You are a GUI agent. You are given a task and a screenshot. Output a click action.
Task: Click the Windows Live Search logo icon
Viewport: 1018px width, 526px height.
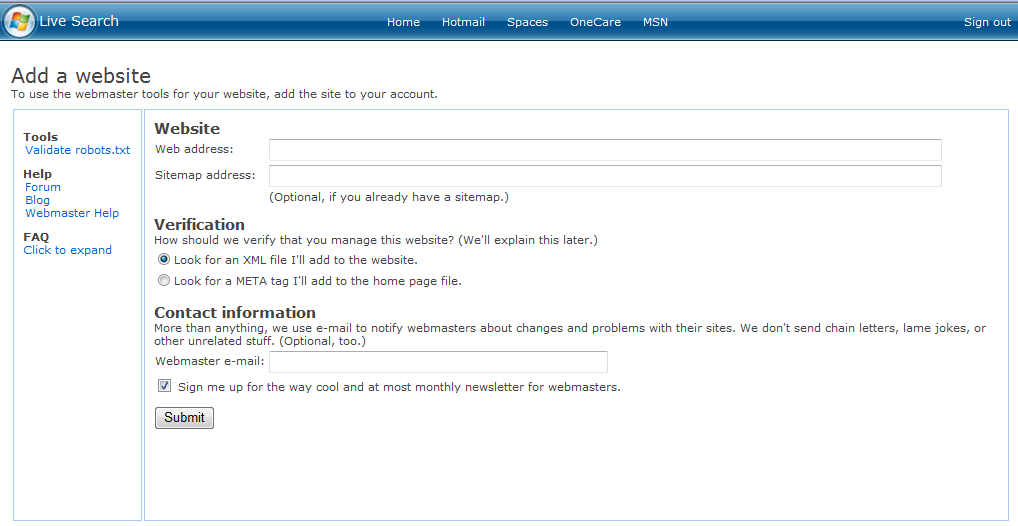point(19,21)
